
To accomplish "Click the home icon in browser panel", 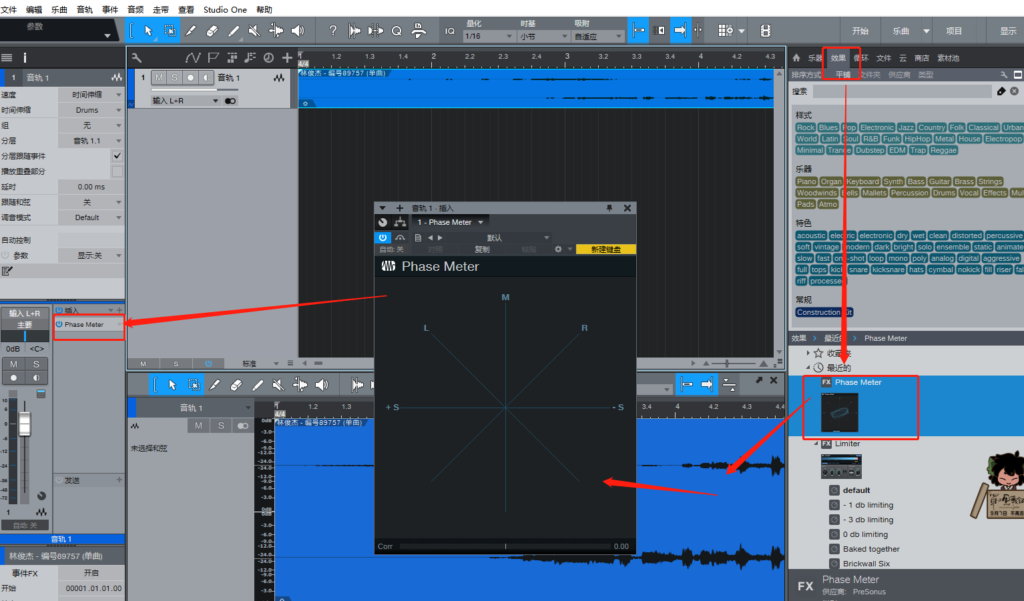I will pos(796,57).
